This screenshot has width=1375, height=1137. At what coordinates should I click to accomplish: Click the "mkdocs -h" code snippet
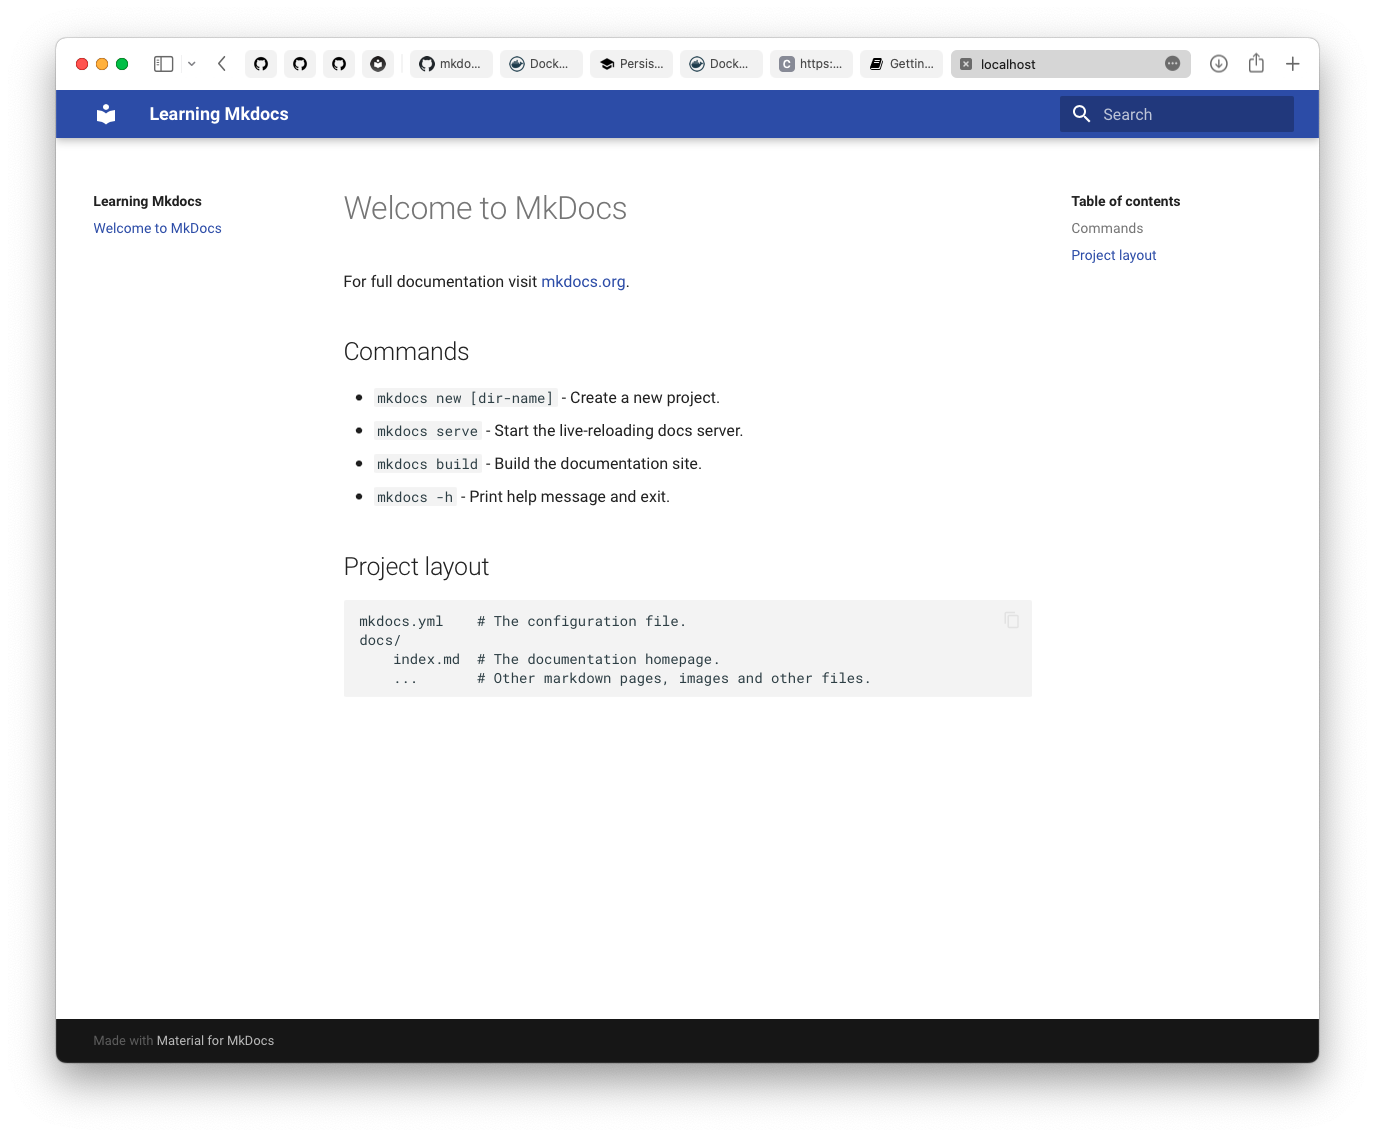click(x=415, y=497)
